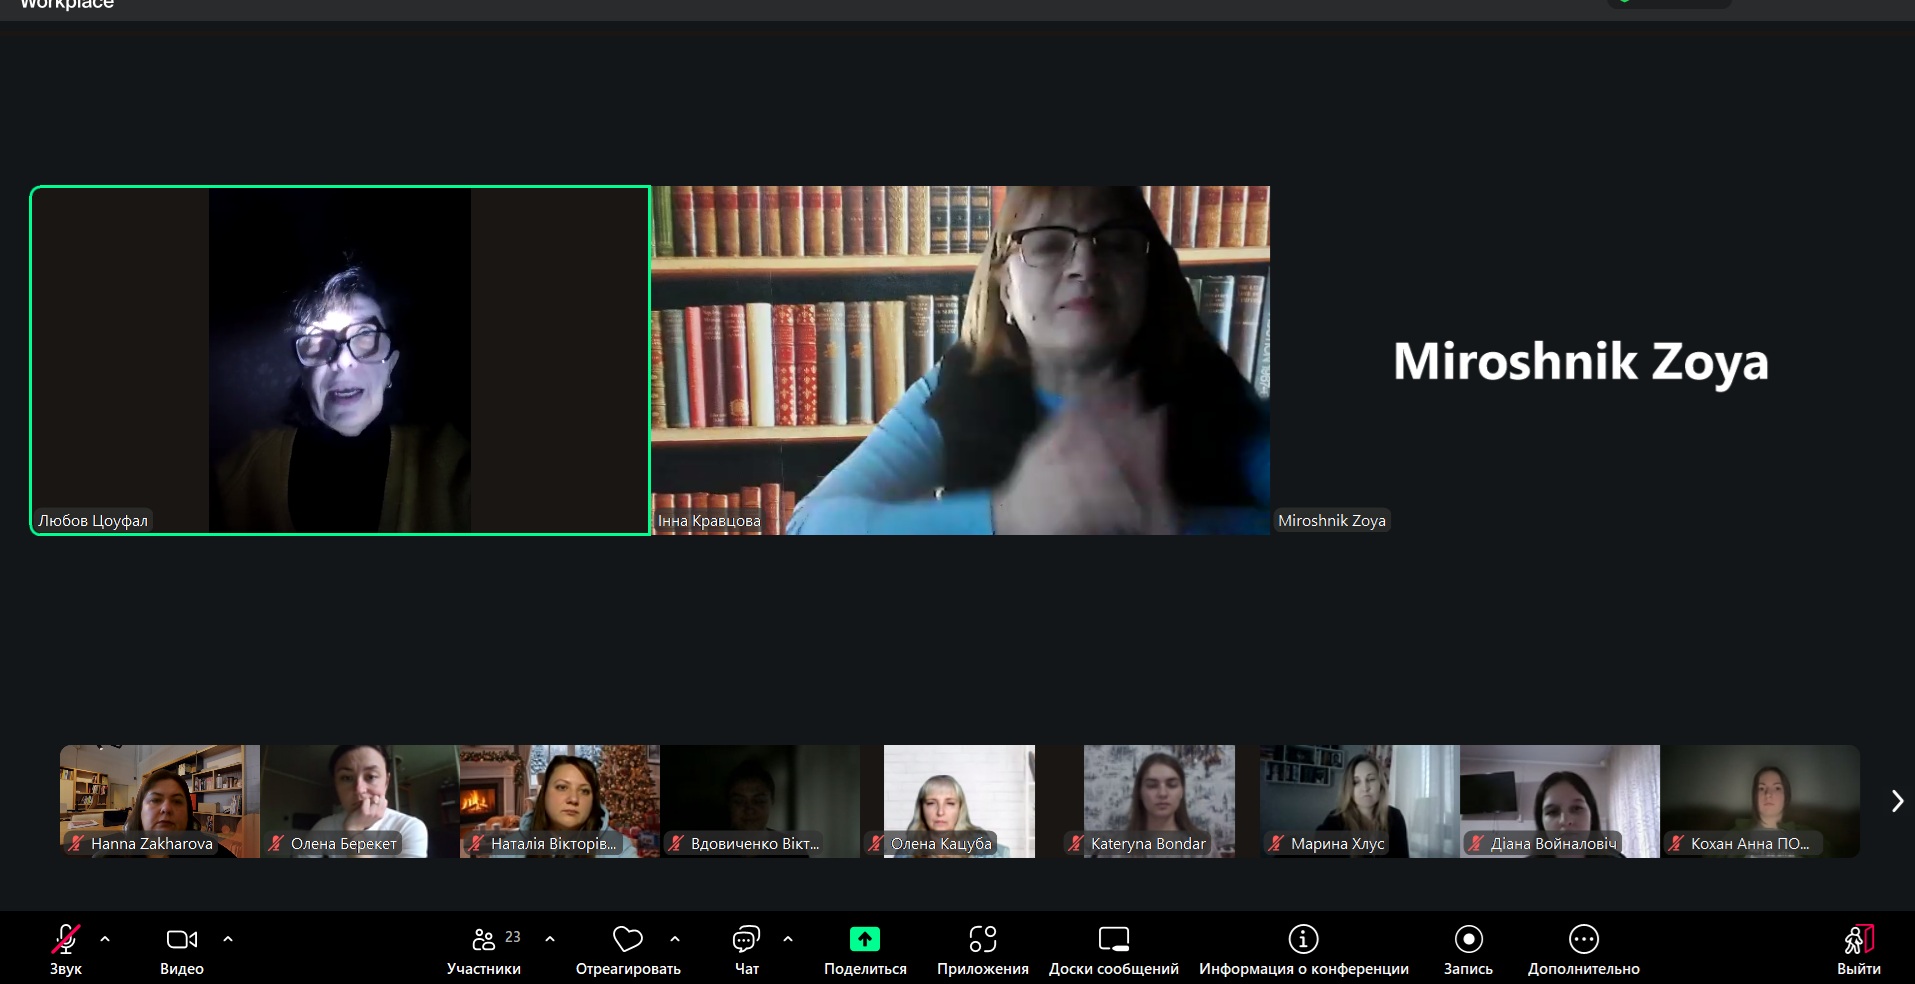Expand arrow next to Участники
The image size is (1915, 984).
tap(550, 939)
